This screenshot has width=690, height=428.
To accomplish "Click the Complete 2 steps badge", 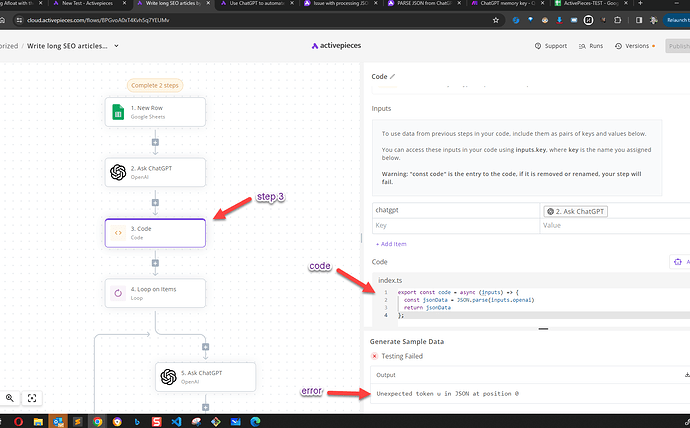I will (x=155, y=85).
